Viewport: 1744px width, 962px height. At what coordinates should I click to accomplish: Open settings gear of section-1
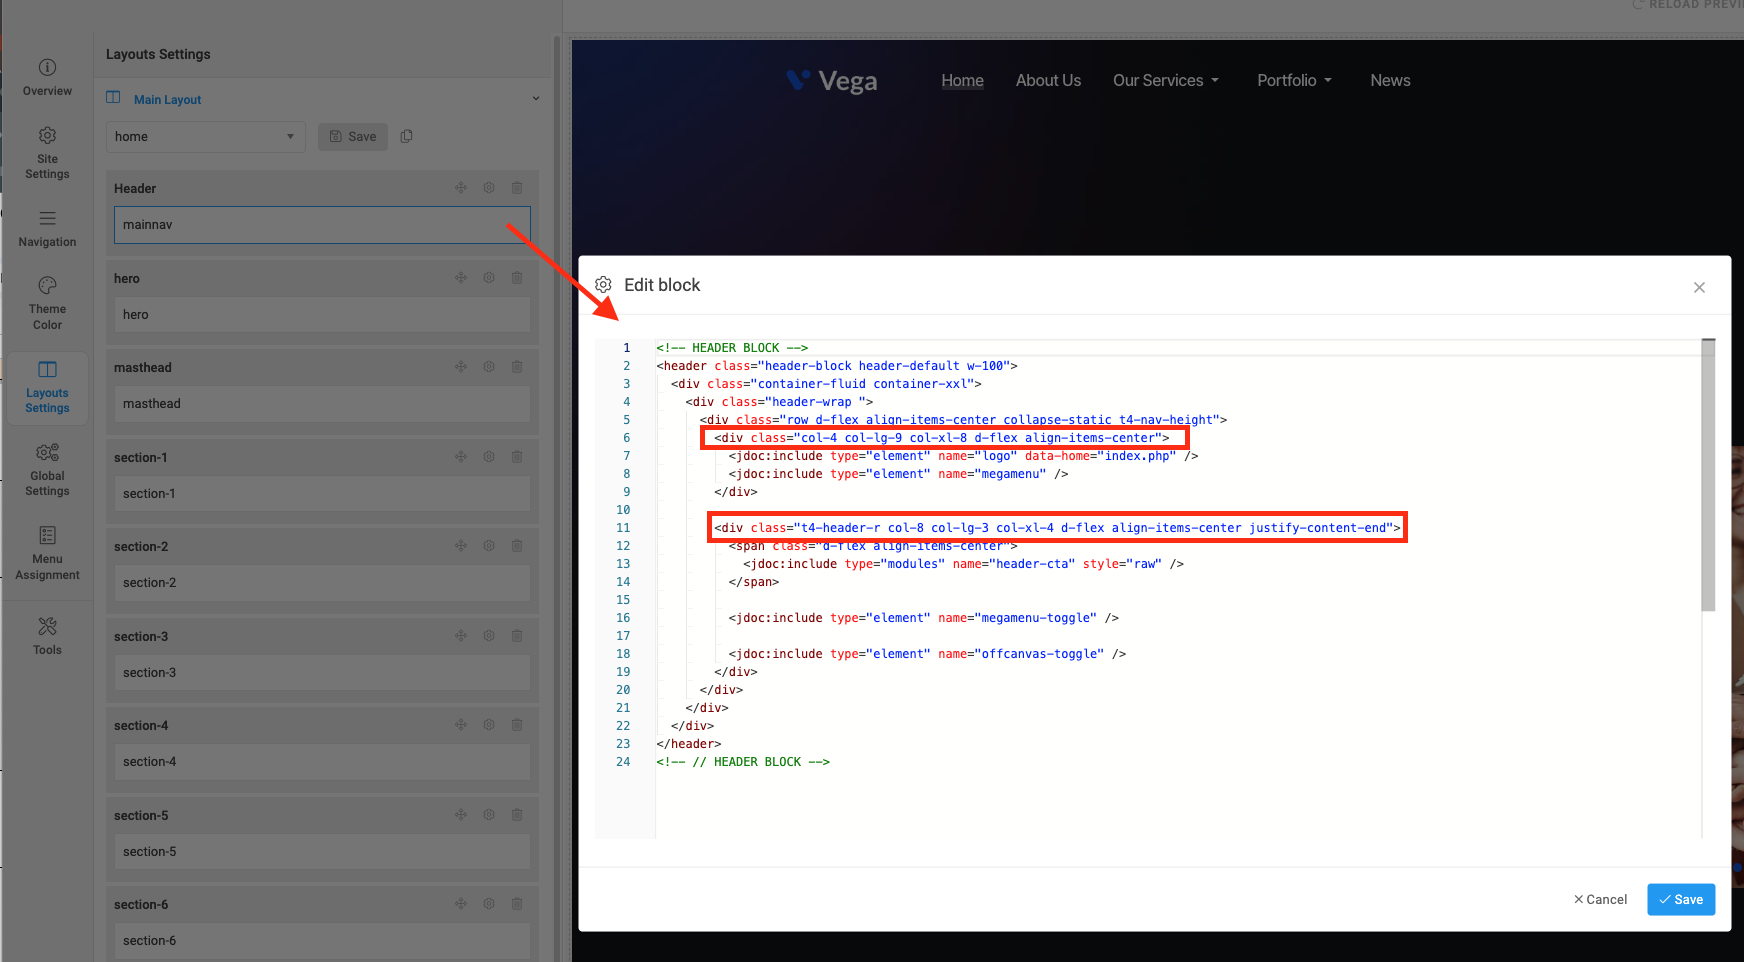point(489,457)
